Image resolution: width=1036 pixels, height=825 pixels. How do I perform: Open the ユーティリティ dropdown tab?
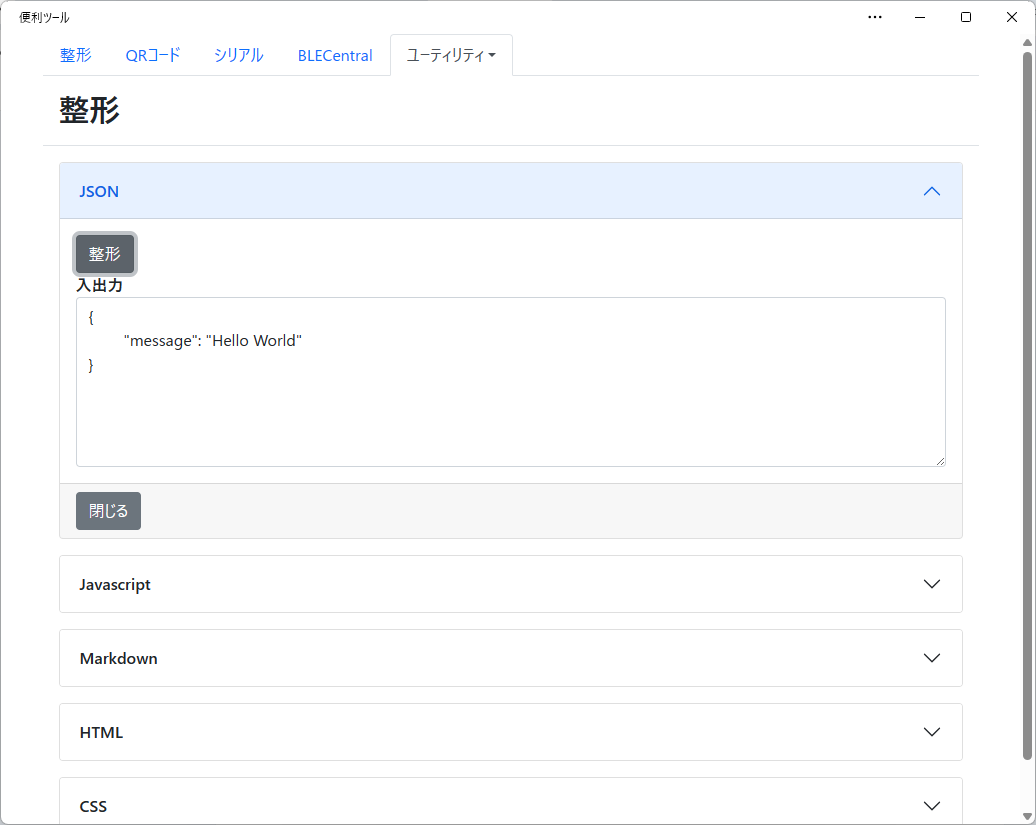click(451, 55)
